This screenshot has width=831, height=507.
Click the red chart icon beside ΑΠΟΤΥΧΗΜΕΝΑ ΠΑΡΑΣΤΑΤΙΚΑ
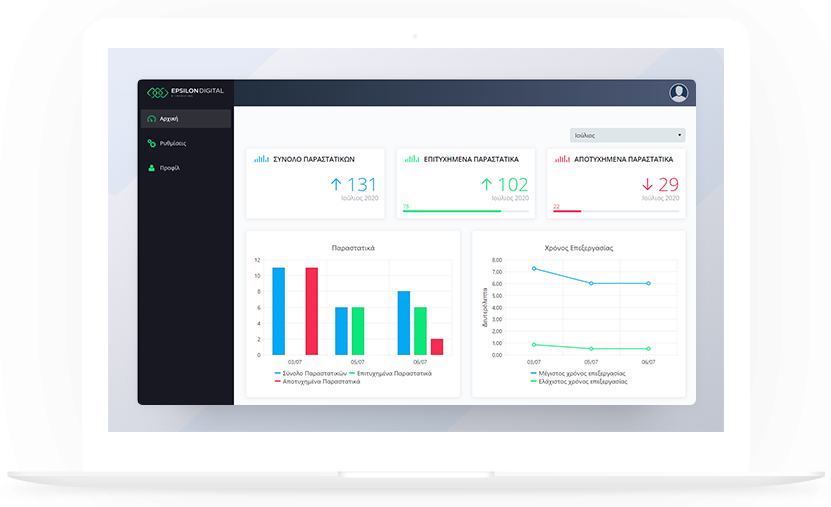tap(561, 159)
